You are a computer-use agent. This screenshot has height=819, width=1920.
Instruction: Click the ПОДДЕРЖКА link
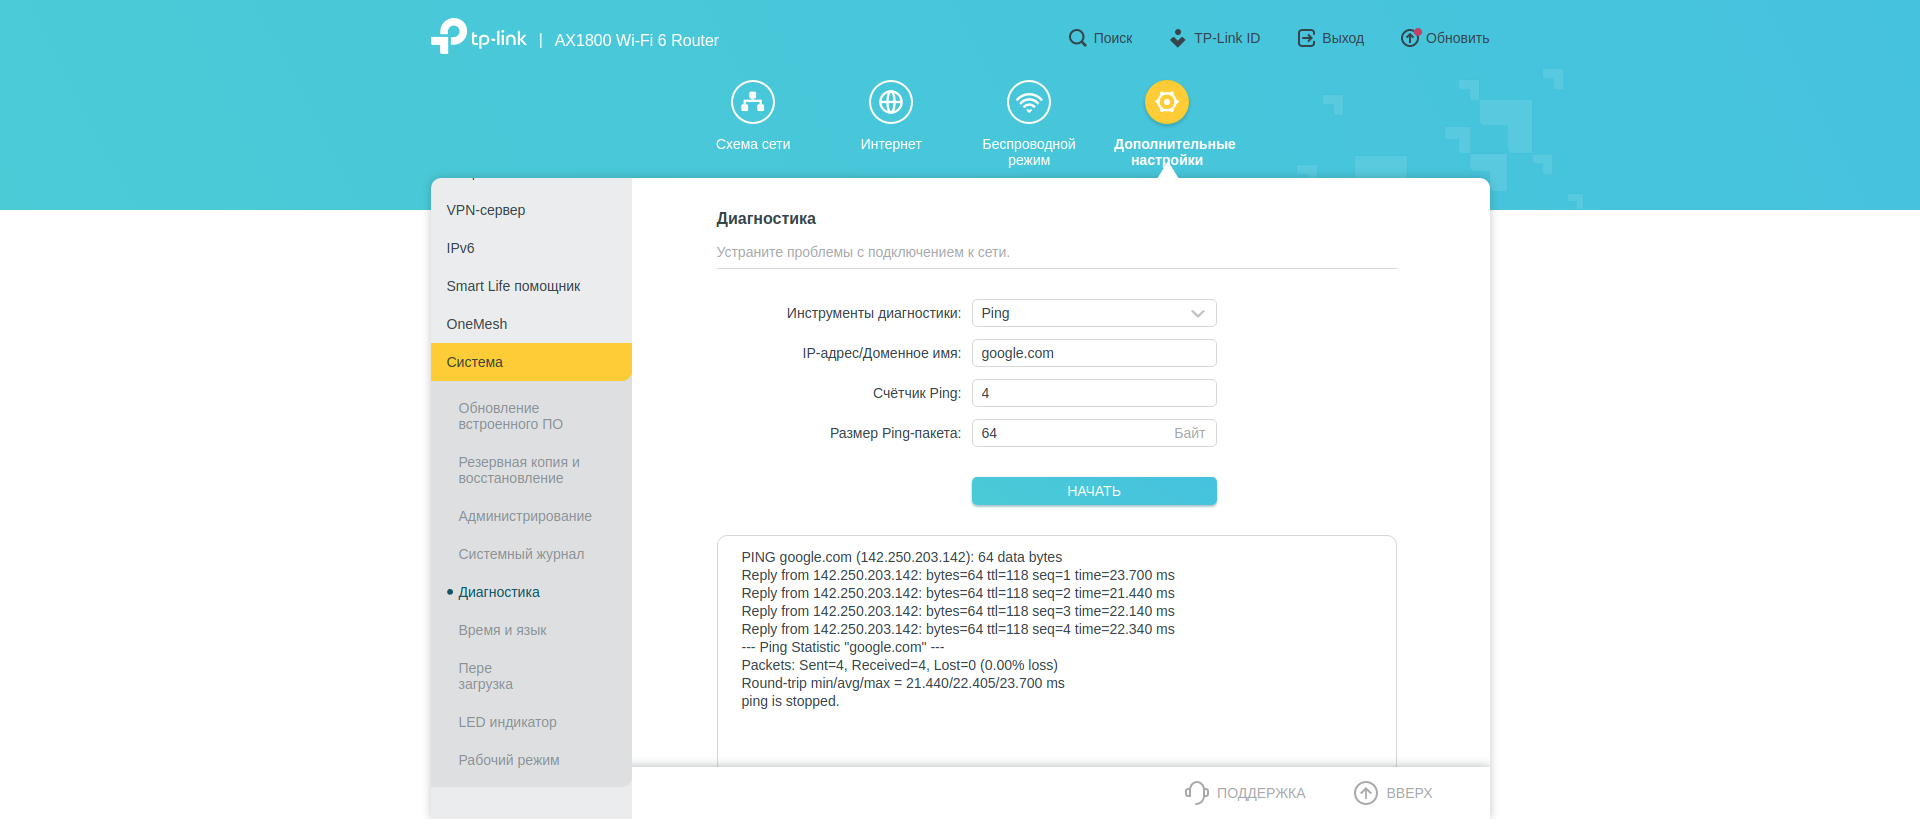pyautogui.click(x=1261, y=793)
